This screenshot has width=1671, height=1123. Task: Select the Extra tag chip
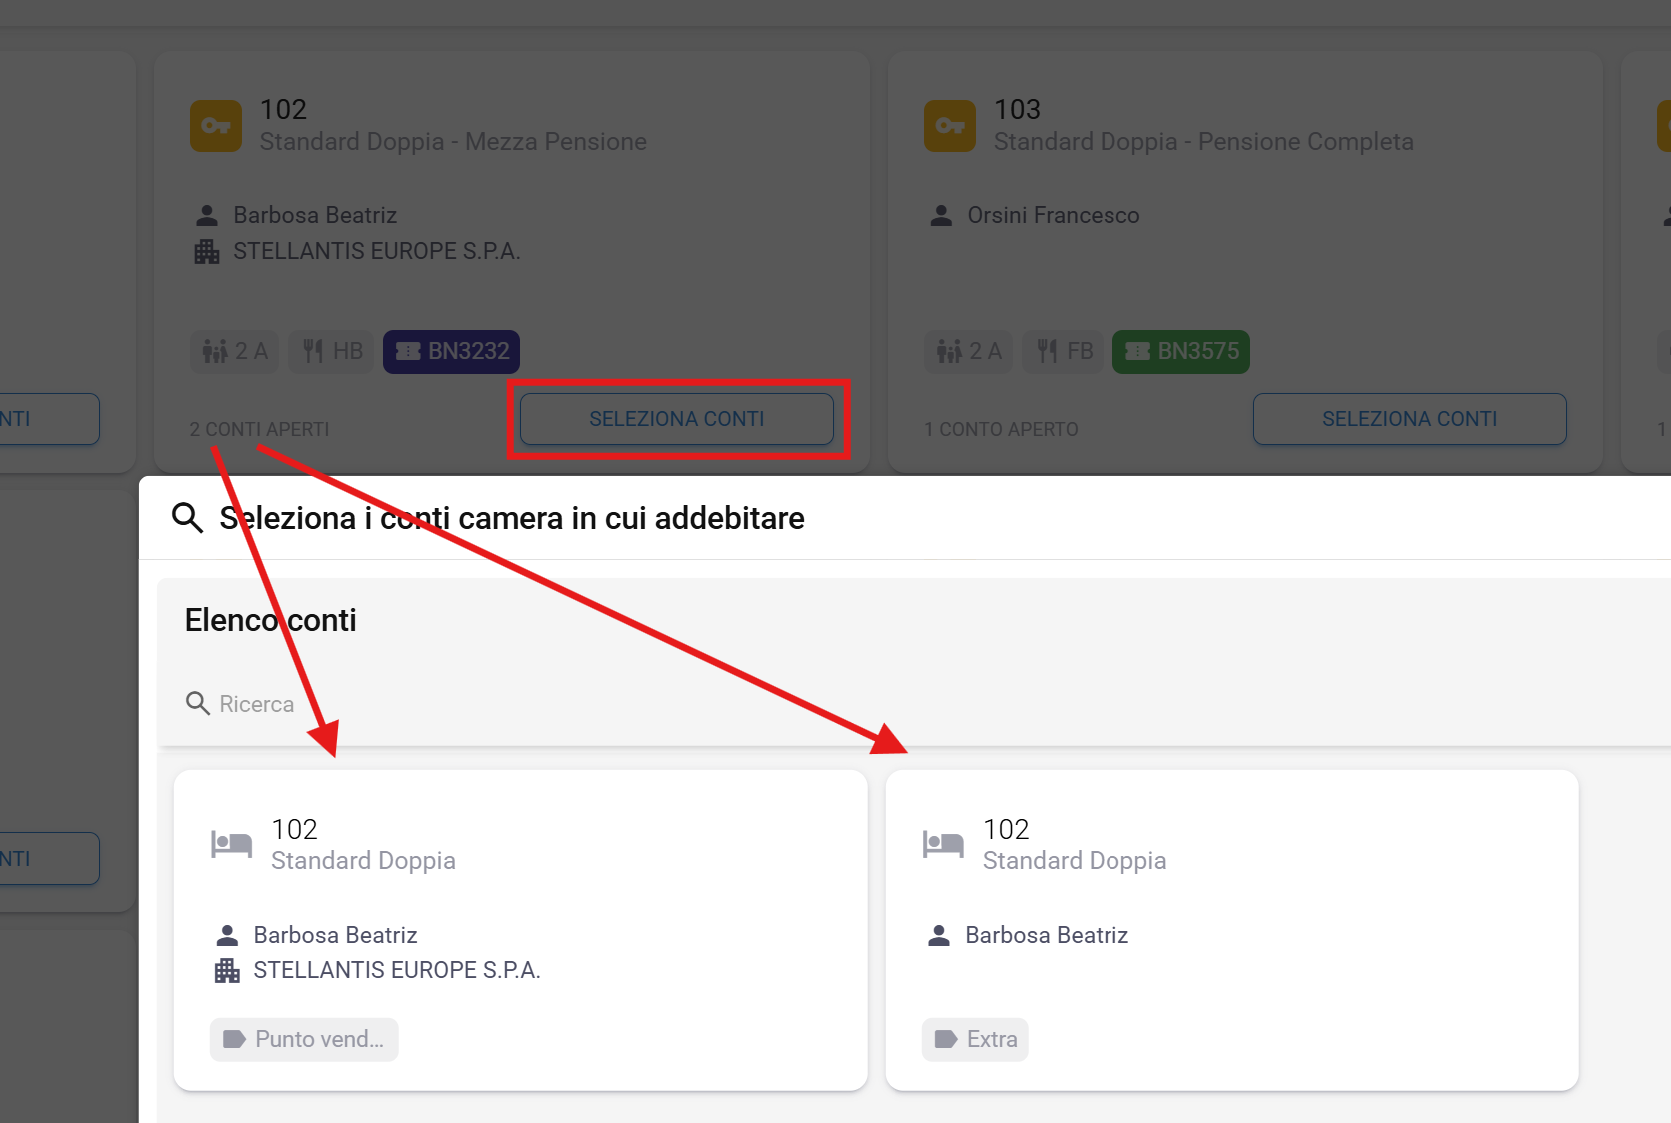coord(975,1039)
